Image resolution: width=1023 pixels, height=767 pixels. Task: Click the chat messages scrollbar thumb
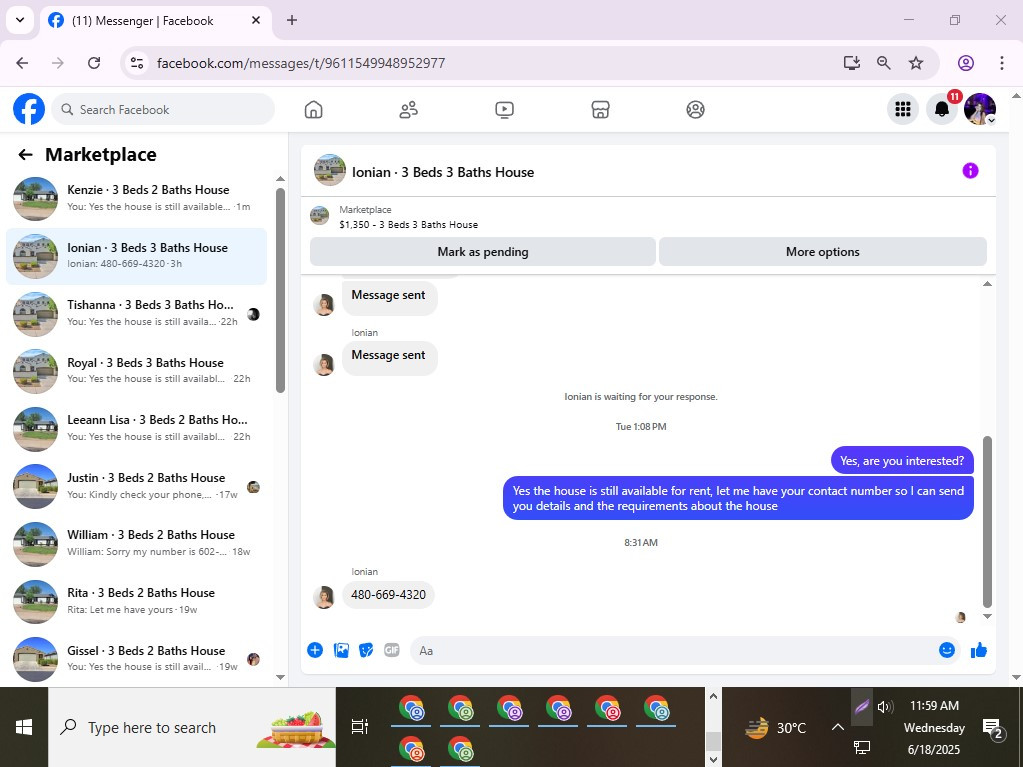(987, 522)
